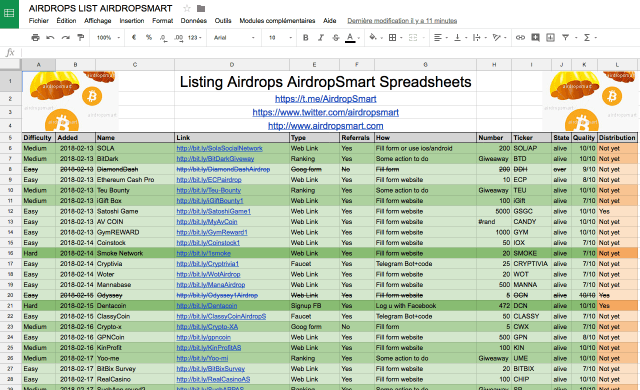Format as currency with euro icon
This screenshot has width=640, height=390.
click(x=134, y=38)
